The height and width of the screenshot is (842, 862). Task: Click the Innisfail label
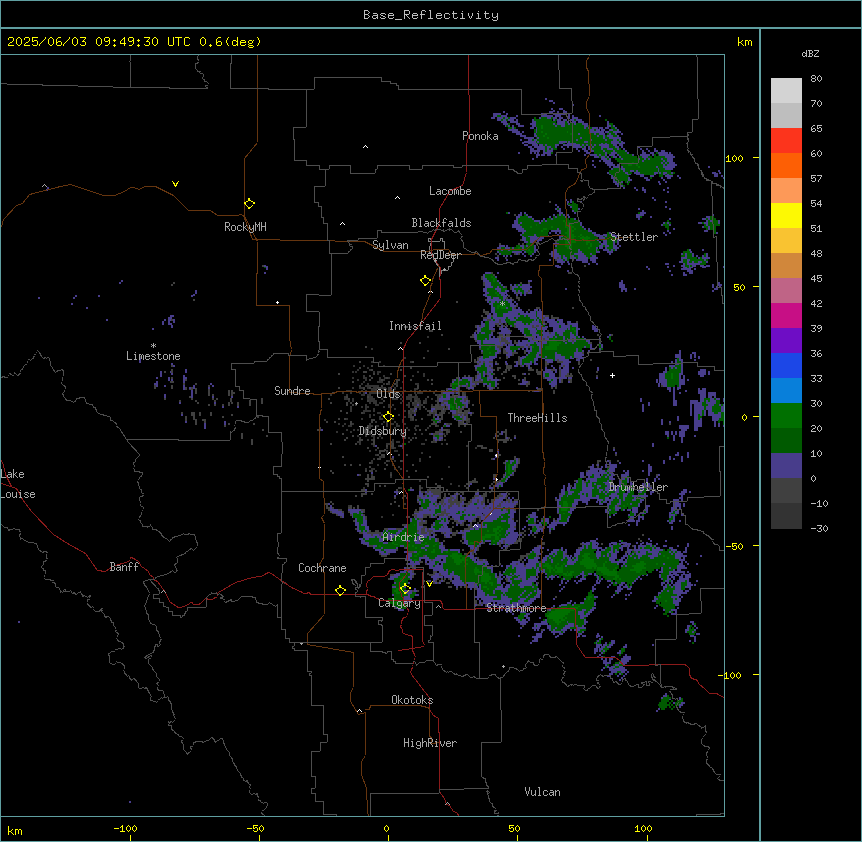(x=415, y=326)
